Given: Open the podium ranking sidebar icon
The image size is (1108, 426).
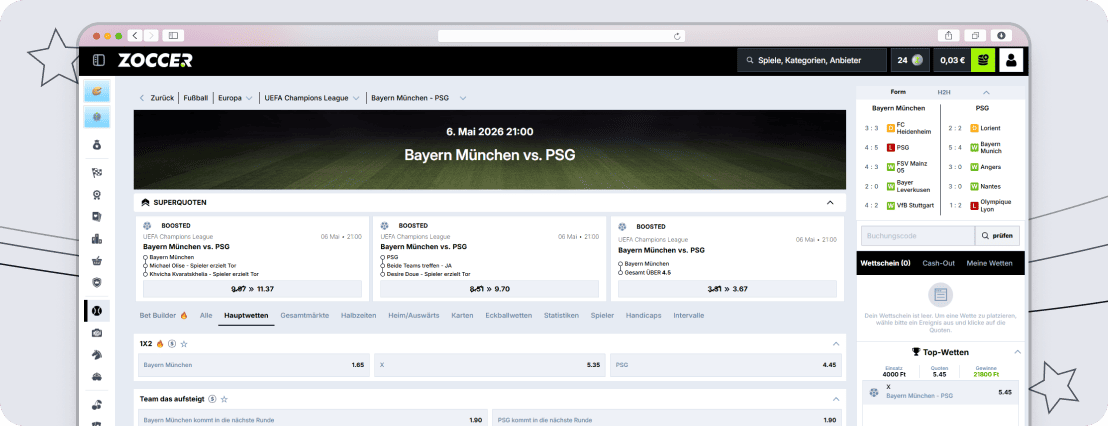Looking at the screenshot, I should coord(97,239).
